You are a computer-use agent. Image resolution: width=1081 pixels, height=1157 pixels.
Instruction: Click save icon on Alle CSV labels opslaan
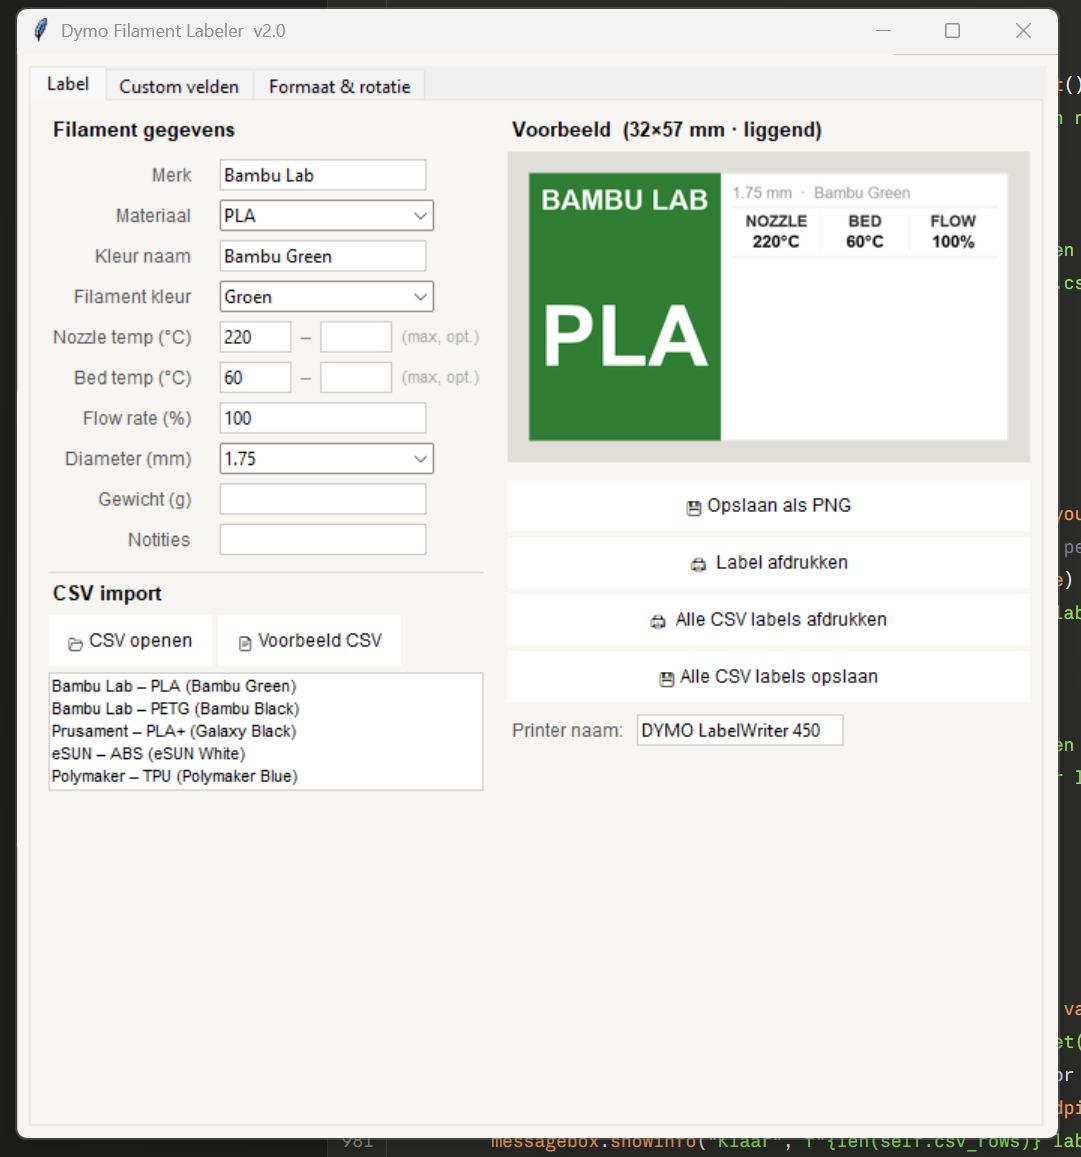[666, 679]
